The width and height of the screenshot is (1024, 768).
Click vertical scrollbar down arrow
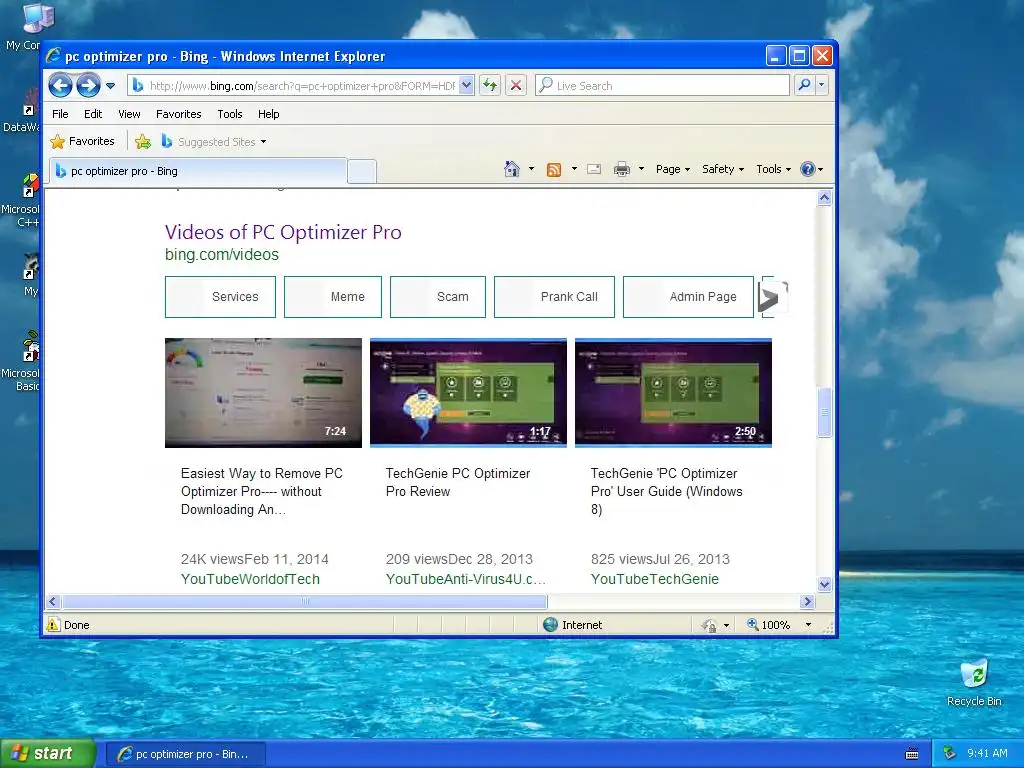824,584
